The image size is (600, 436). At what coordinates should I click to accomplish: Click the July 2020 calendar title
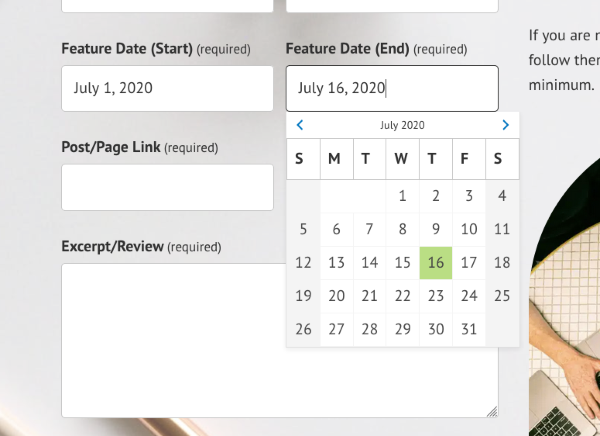click(402, 125)
